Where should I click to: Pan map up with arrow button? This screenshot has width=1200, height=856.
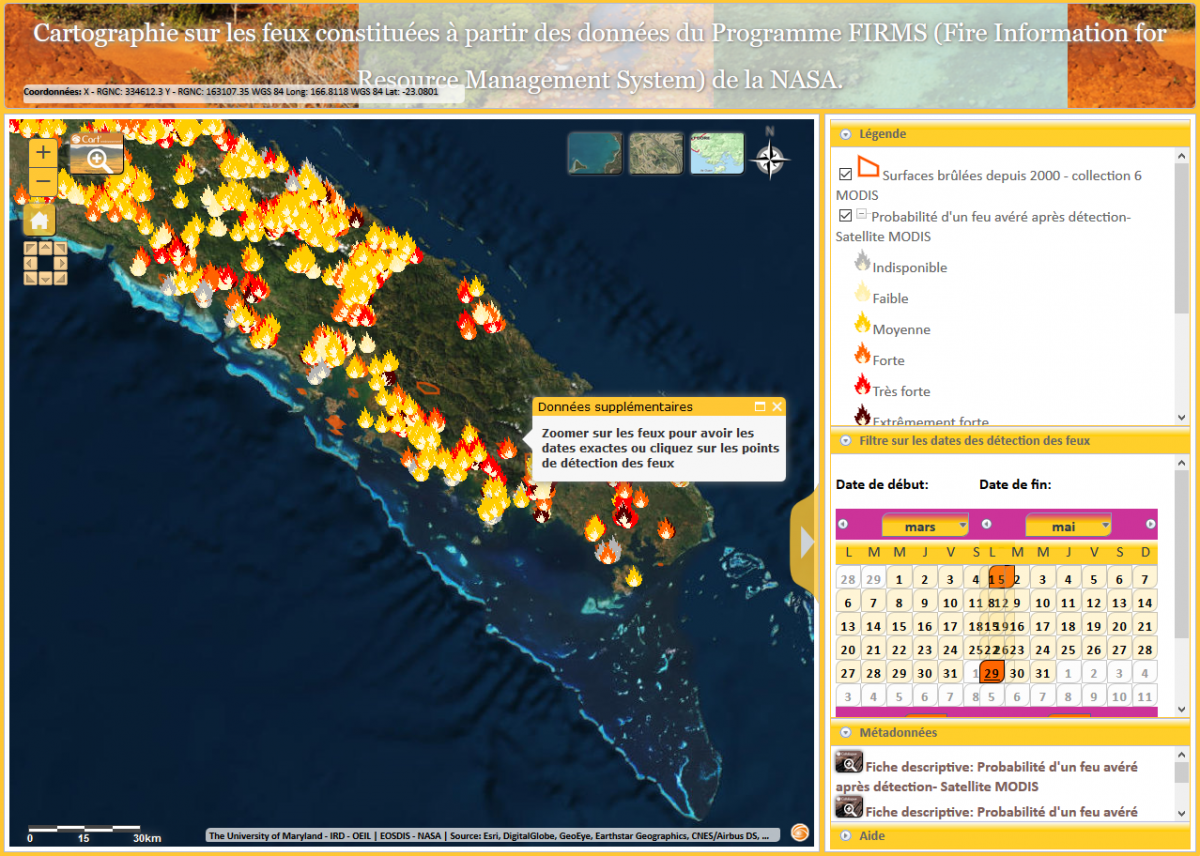tap(45, 248)
